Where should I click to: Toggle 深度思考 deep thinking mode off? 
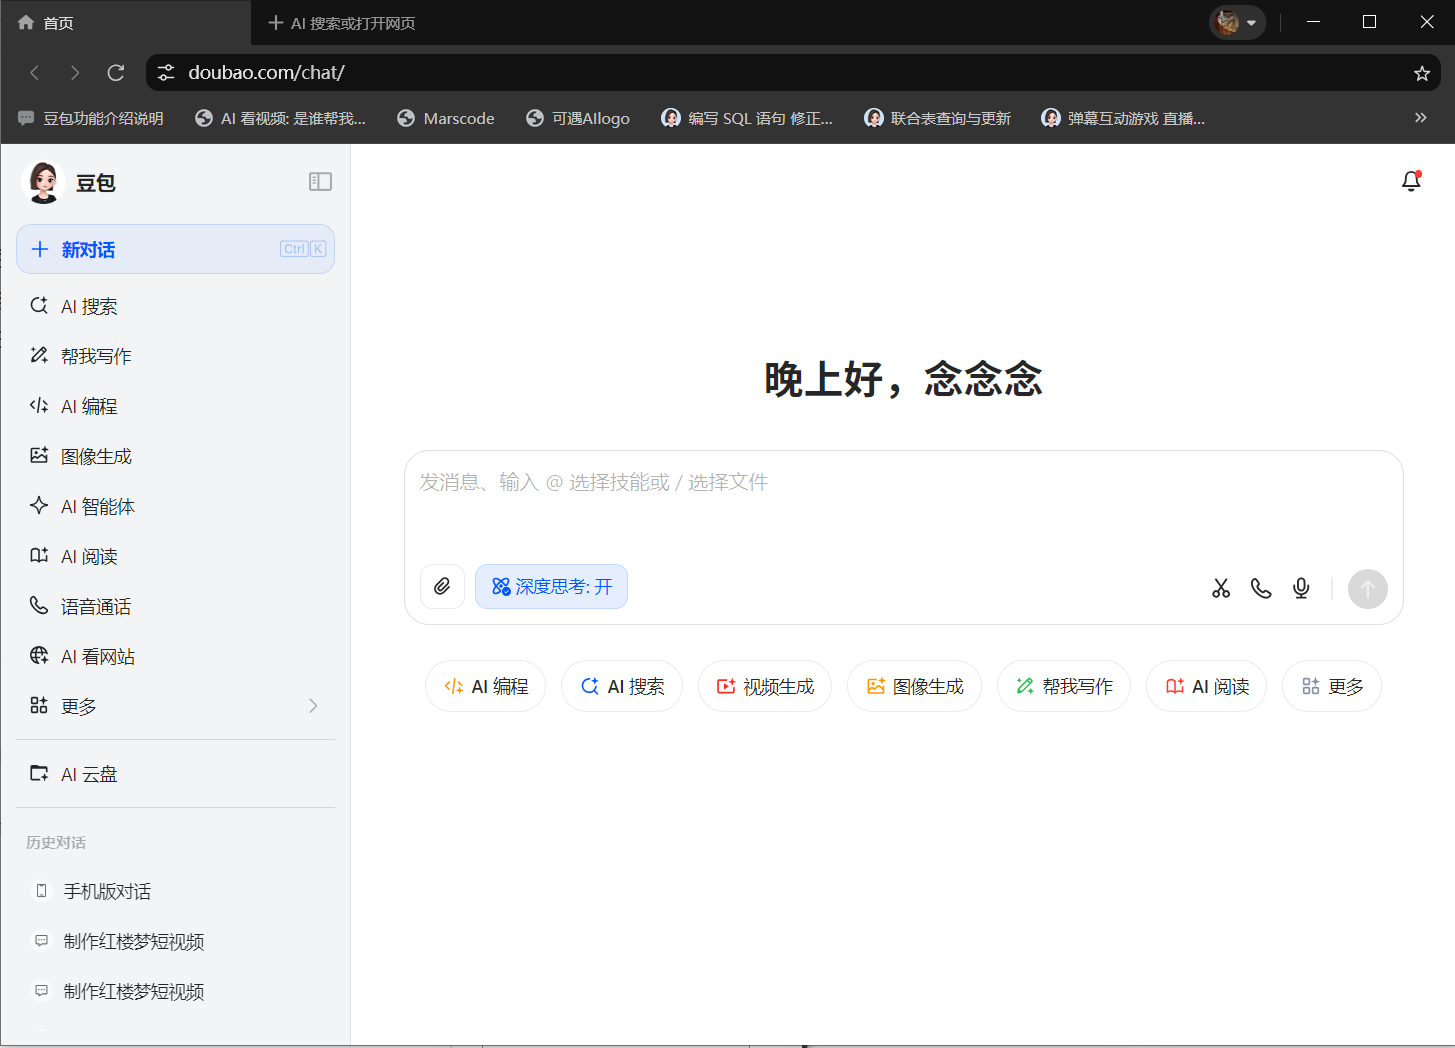(551, 587)
